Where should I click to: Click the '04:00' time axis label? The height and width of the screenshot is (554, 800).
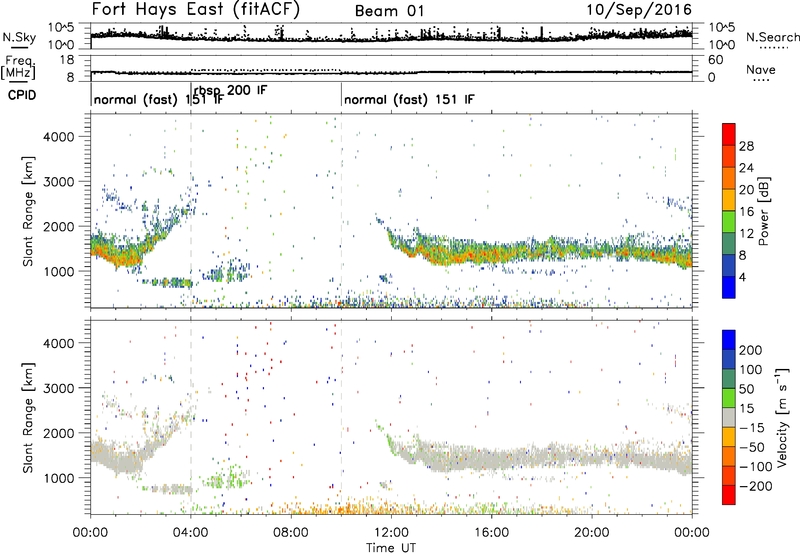click(191, 533)
